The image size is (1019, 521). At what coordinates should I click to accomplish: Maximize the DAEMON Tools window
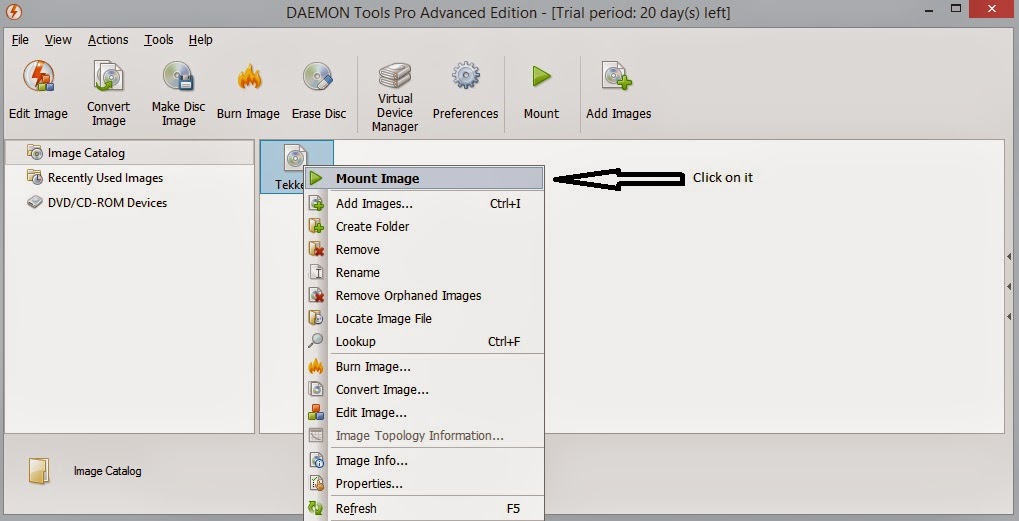pyautogui.click(x=955, y=8)
